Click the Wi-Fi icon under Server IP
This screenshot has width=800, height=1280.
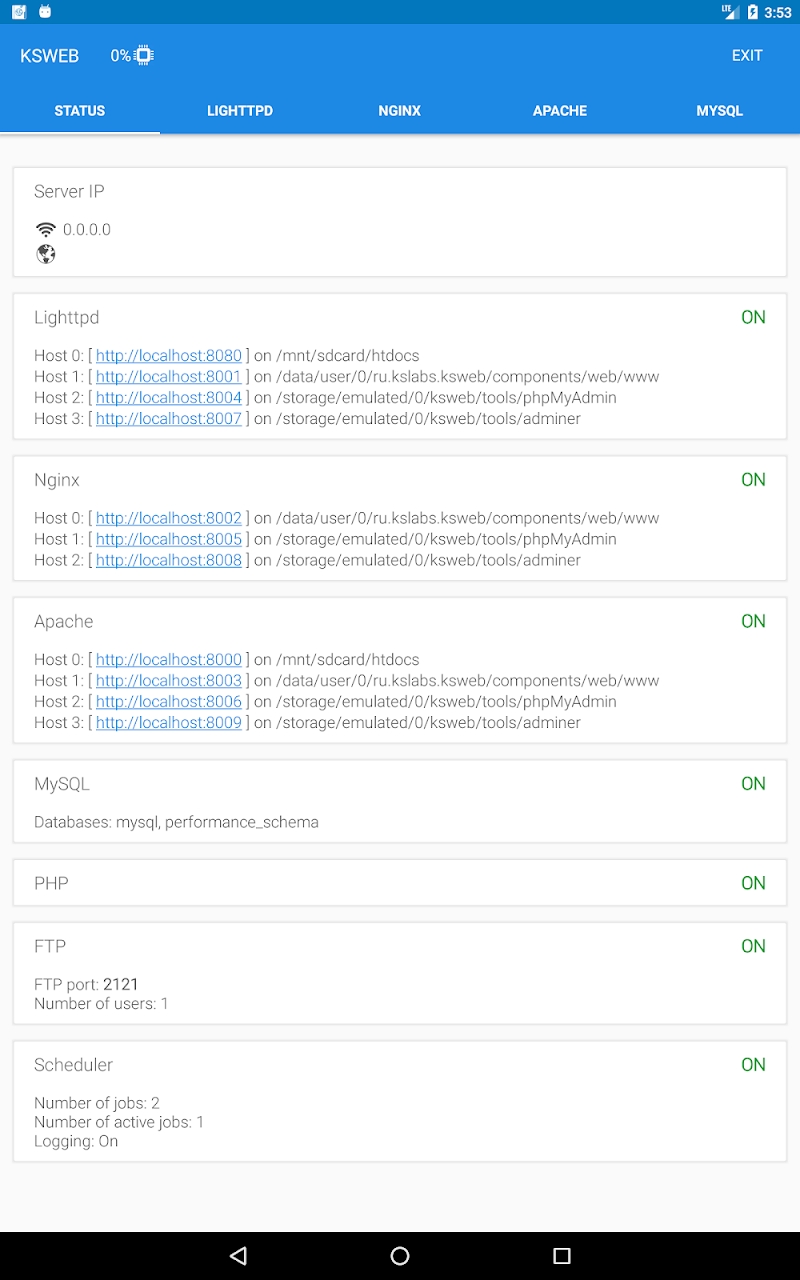[45, 227]
